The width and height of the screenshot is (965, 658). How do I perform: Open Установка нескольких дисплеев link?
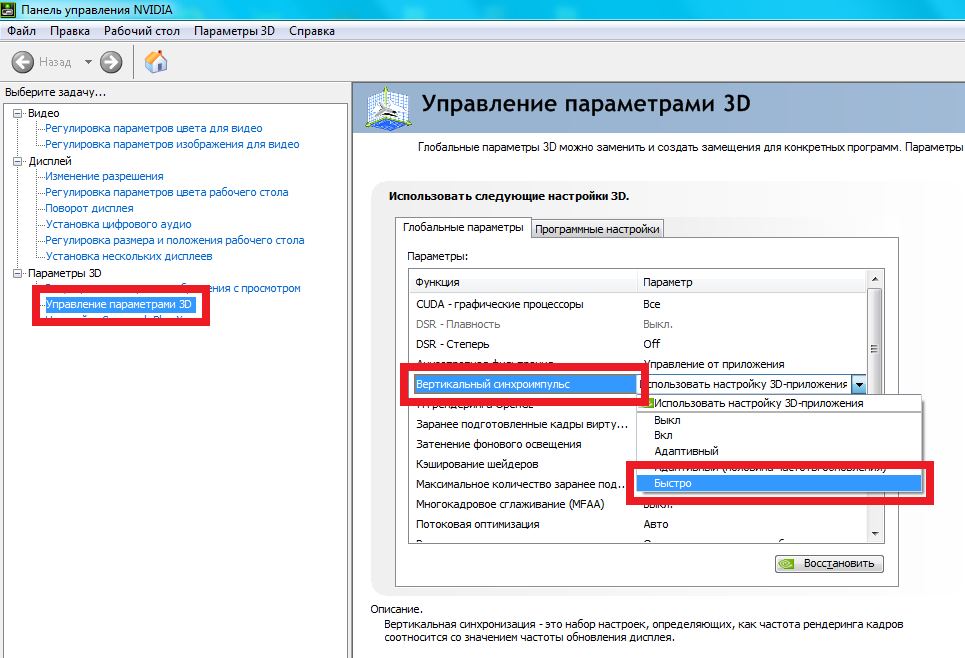[129, 256]
